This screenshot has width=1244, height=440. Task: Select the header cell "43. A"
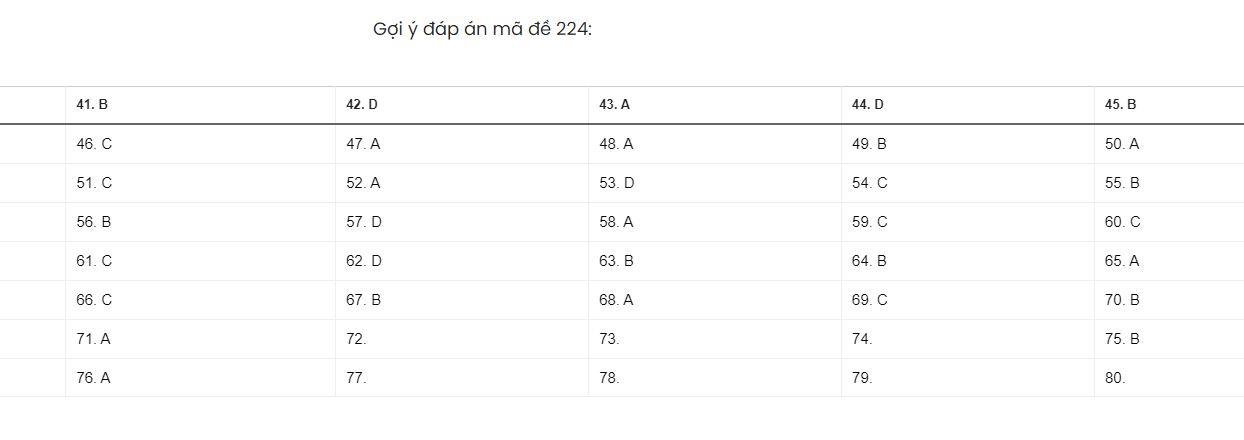pyautogui.click(x=615, y=105)
